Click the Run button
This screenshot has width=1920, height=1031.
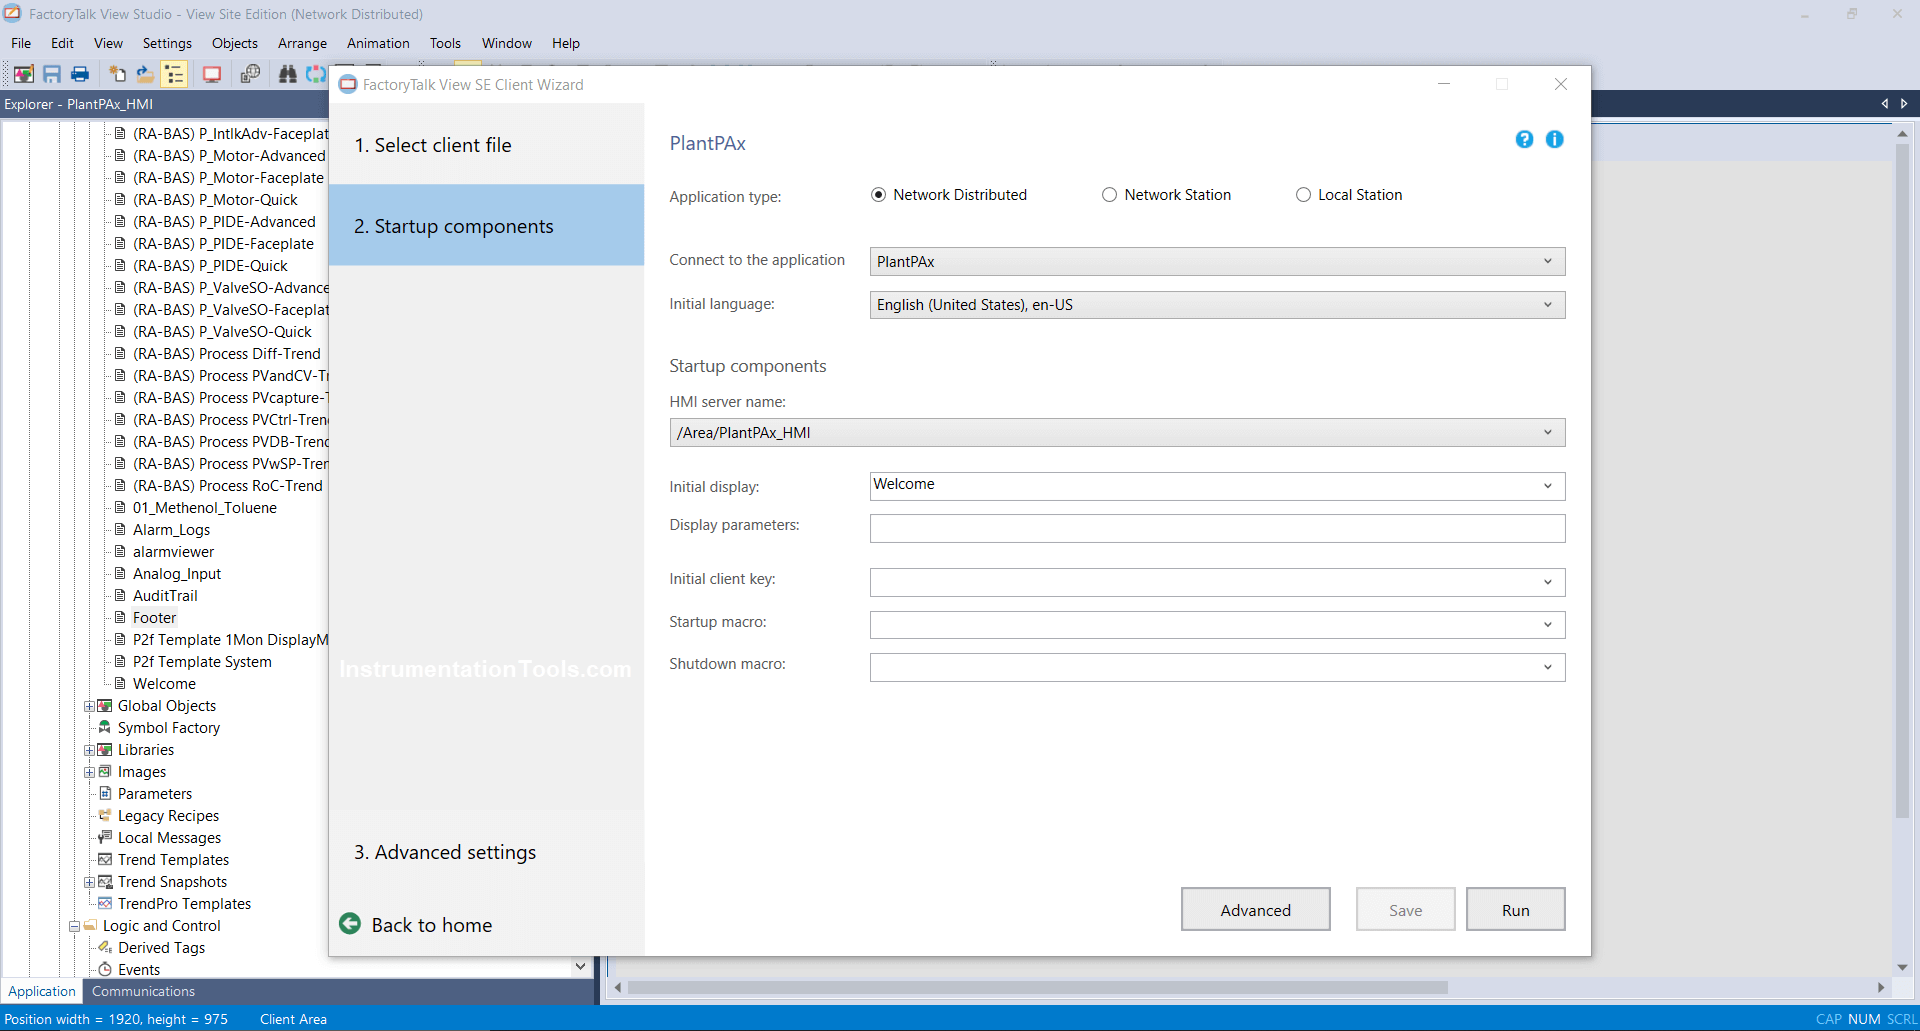1515,910
